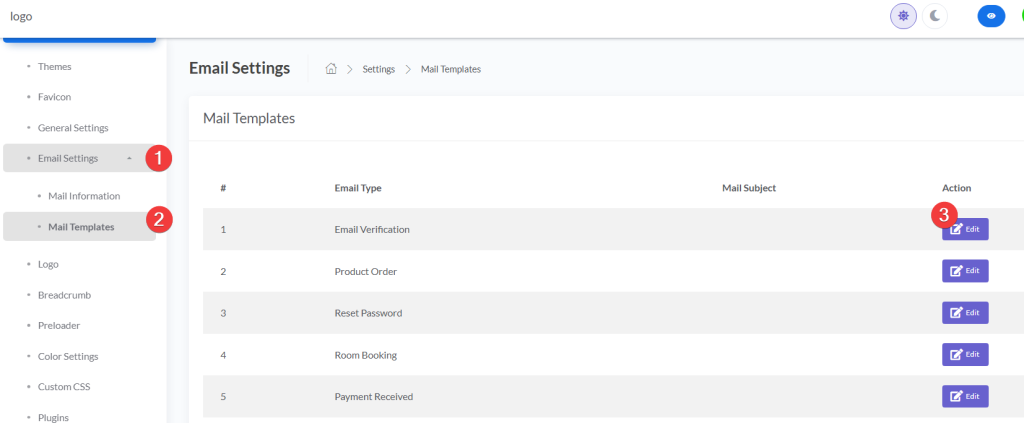Go to General Settings
This screenshot has height=423, width=1024.
point(73,128)
